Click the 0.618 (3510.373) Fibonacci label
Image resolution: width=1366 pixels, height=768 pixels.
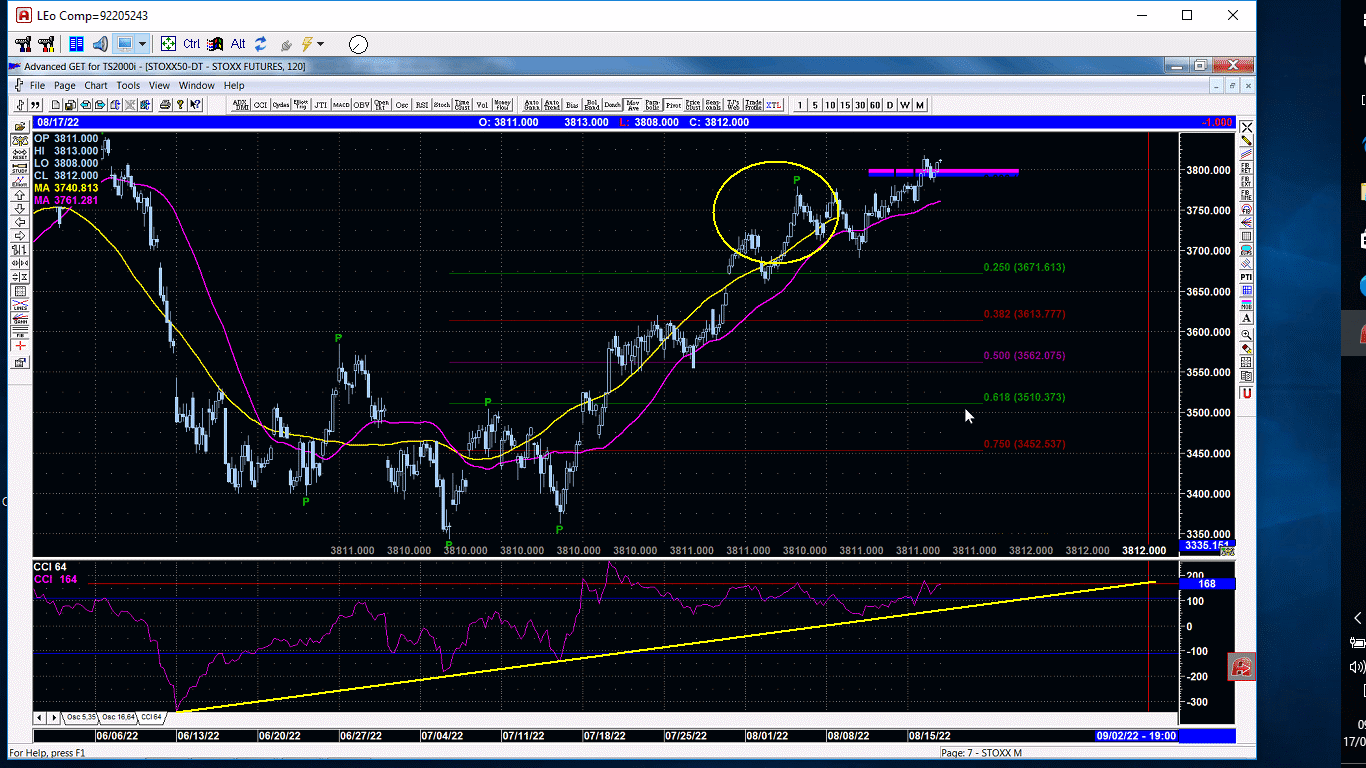click(1024, 397)
